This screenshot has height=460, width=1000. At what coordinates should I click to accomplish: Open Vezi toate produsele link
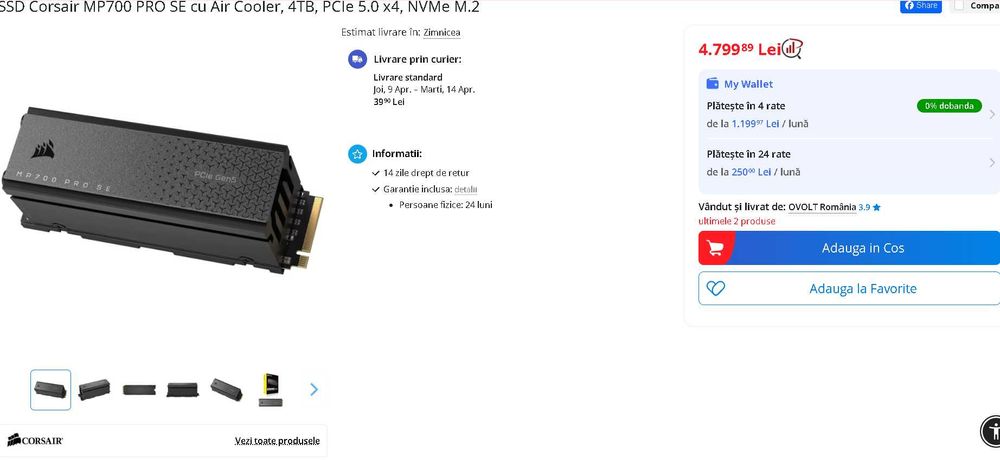[x=277, y=440]
